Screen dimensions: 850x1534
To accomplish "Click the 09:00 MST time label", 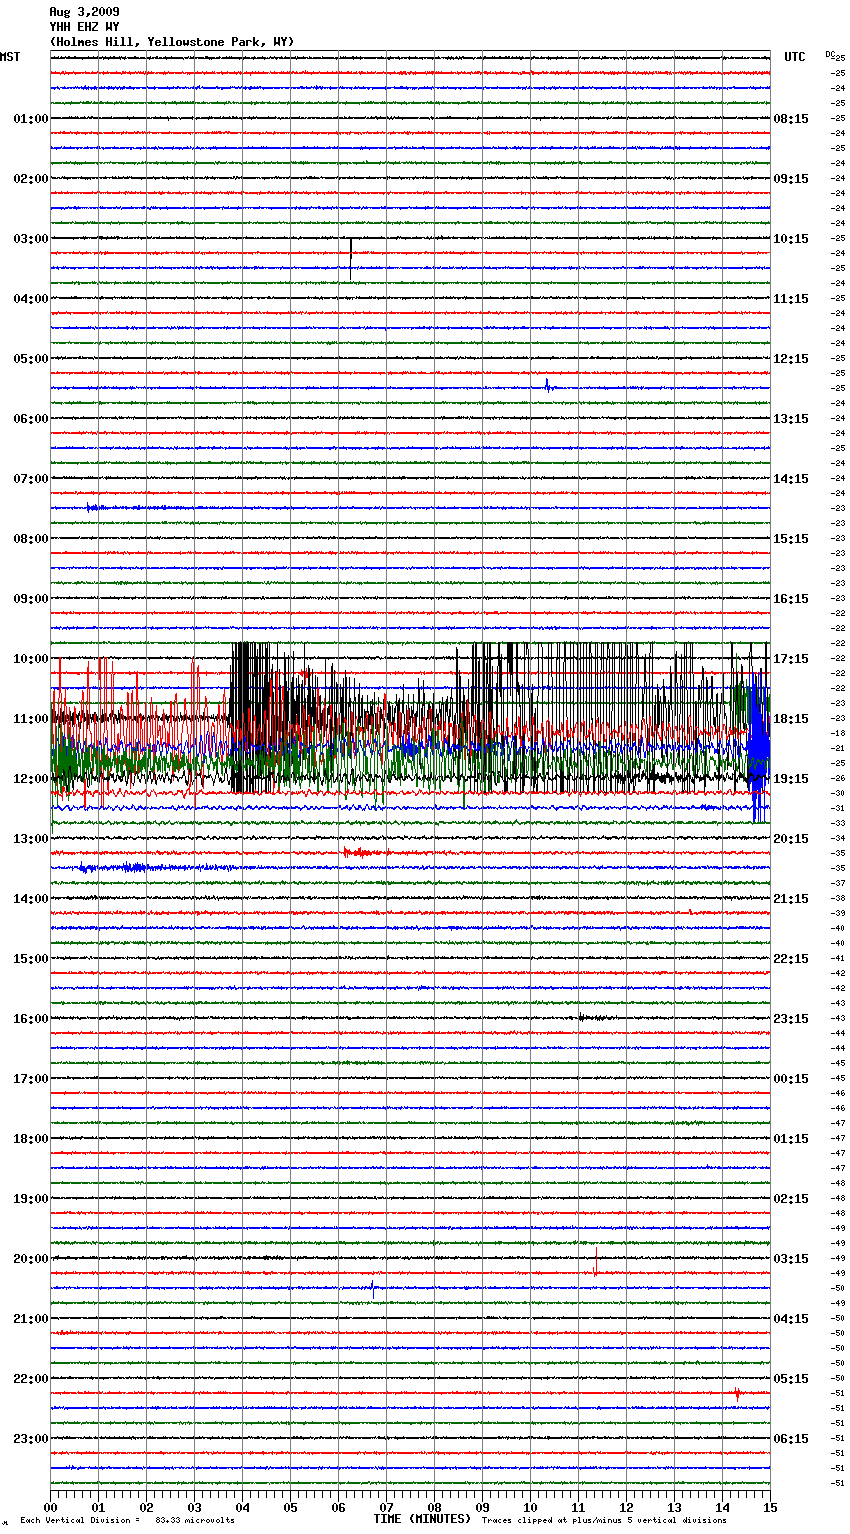I will click(x=31, y=599).
